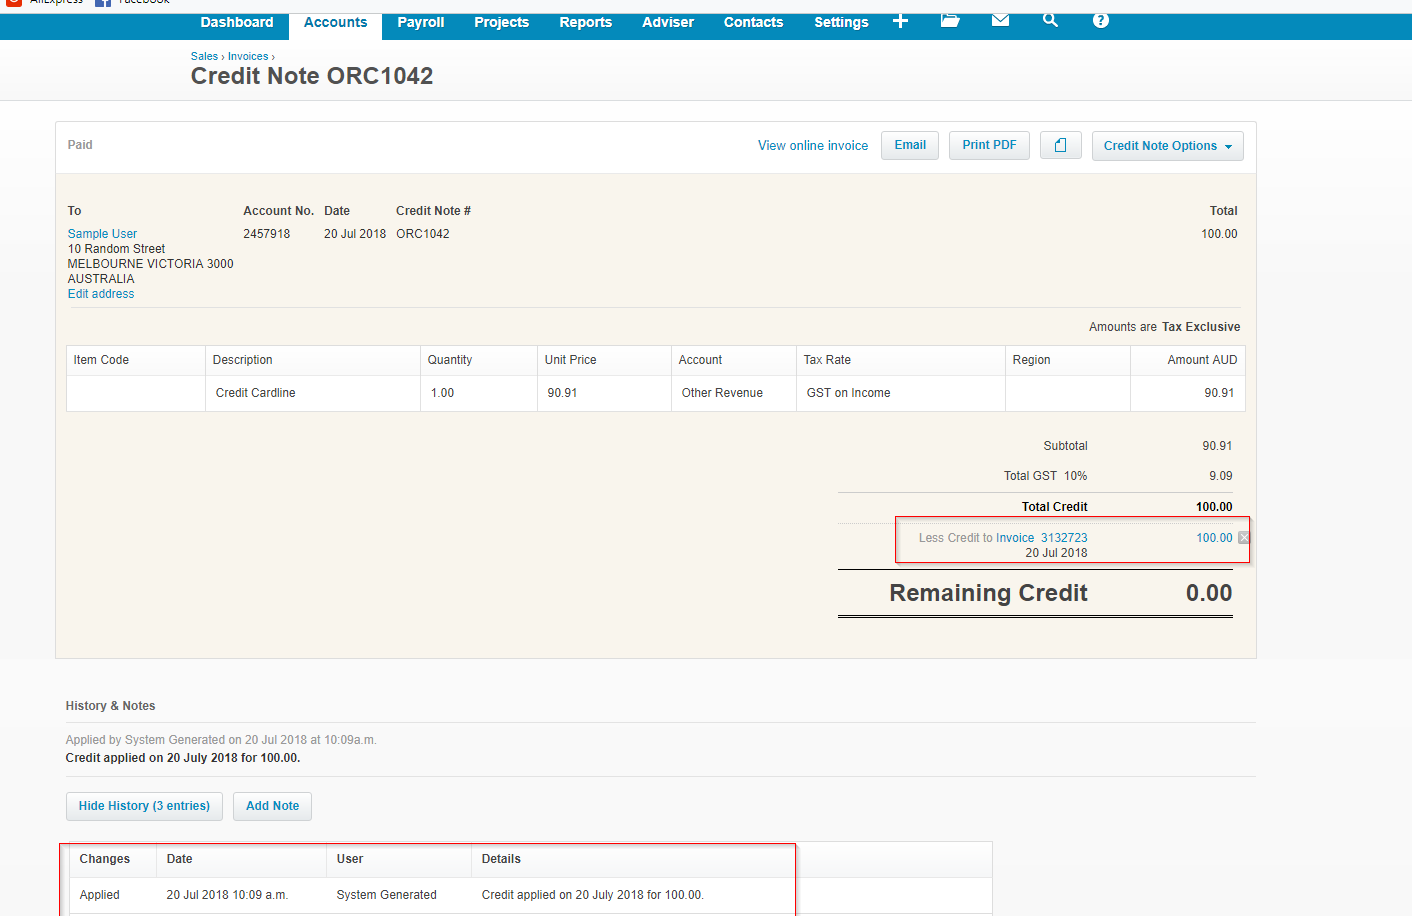
Task: Open invoice 3132723 link
Action: click(1063, 538)
